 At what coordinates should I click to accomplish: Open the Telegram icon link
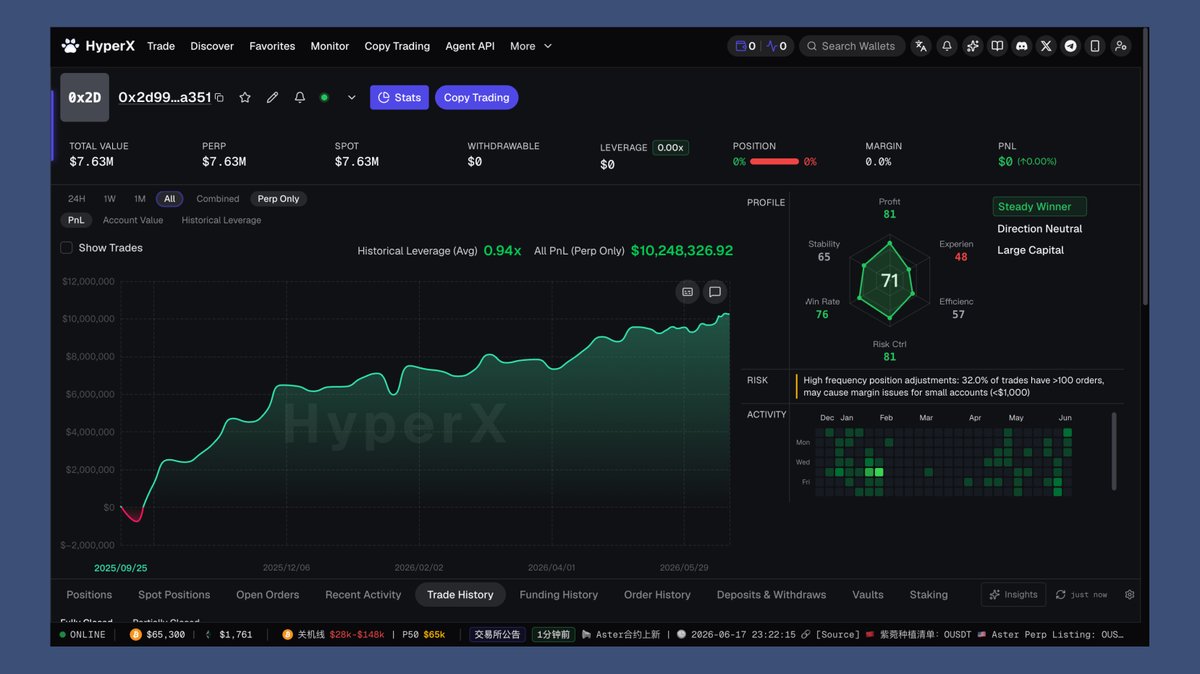(x=1071, y=46)
